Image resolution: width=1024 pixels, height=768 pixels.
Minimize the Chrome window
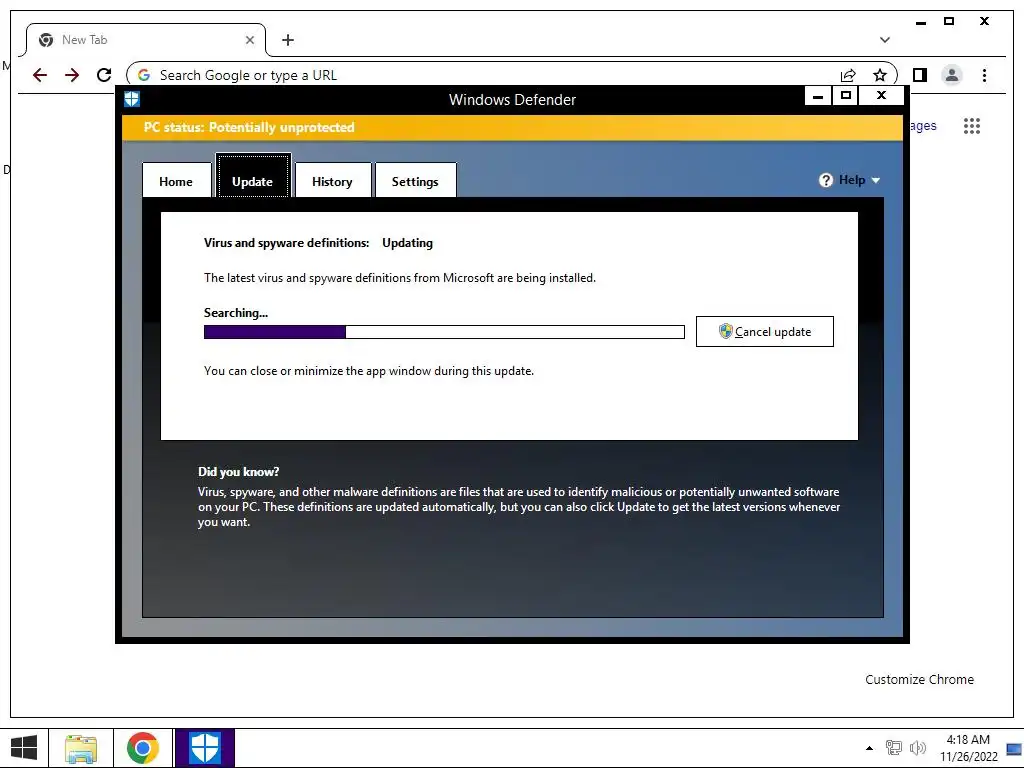pyautogui.click(x=921, y=22)
